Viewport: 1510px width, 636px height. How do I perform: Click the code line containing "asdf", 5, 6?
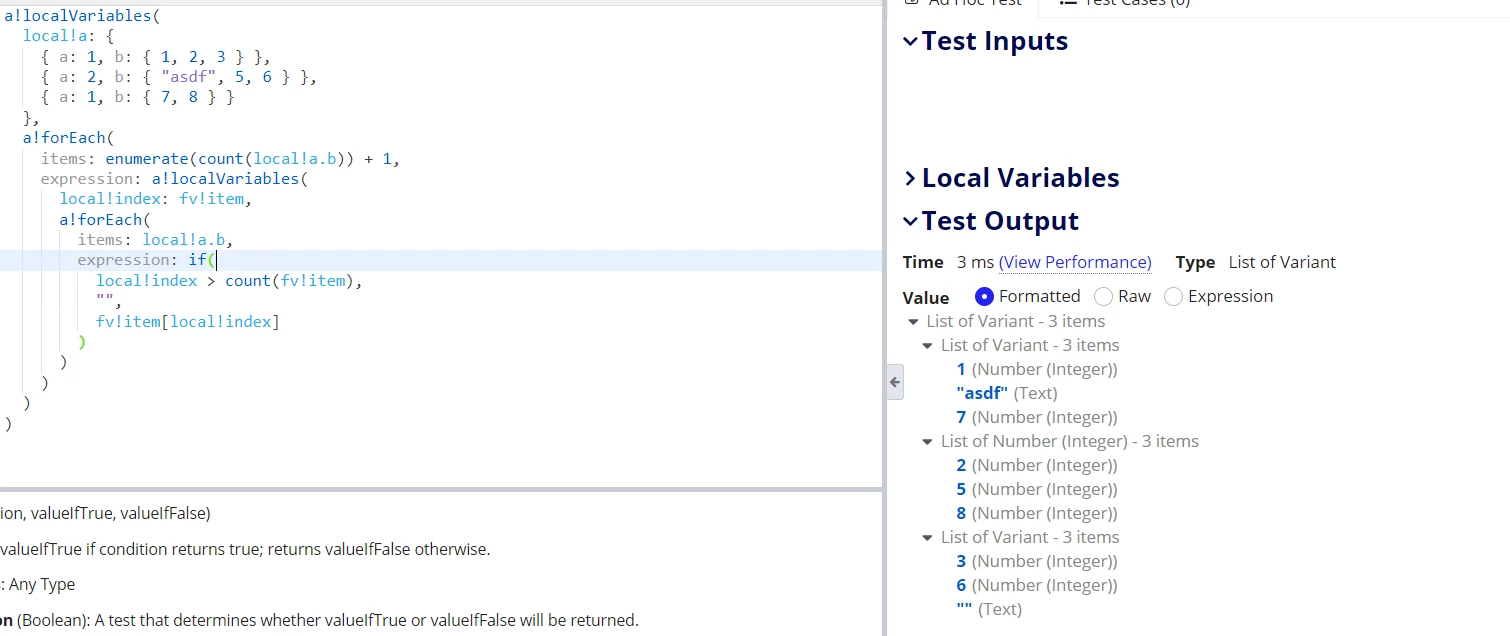click(179, 77)
